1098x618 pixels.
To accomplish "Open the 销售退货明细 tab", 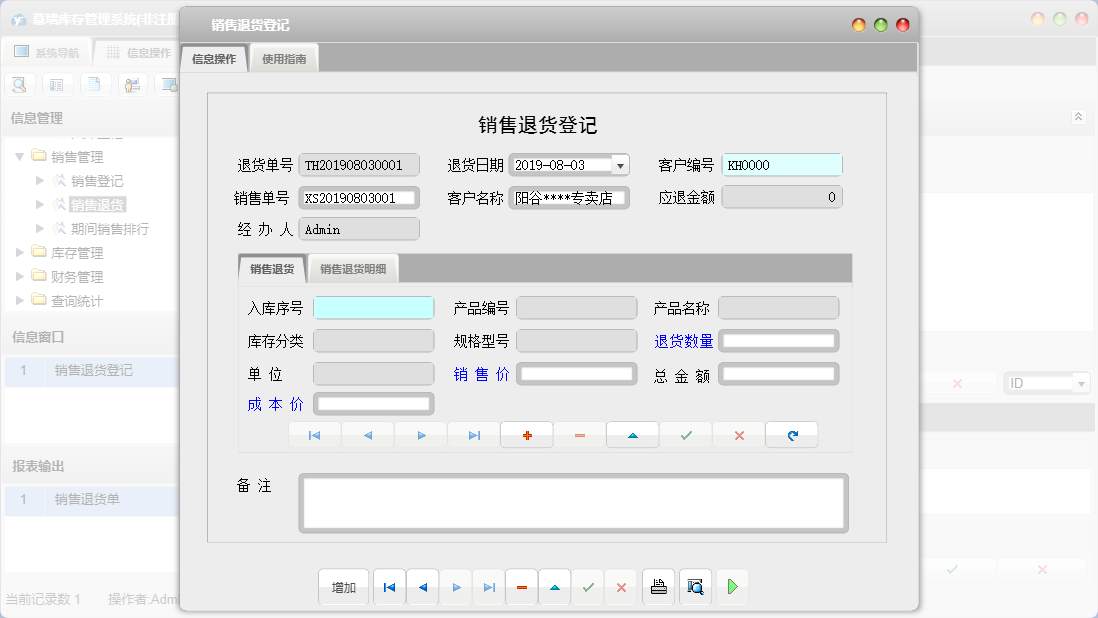I will click(x=352, y=268).
